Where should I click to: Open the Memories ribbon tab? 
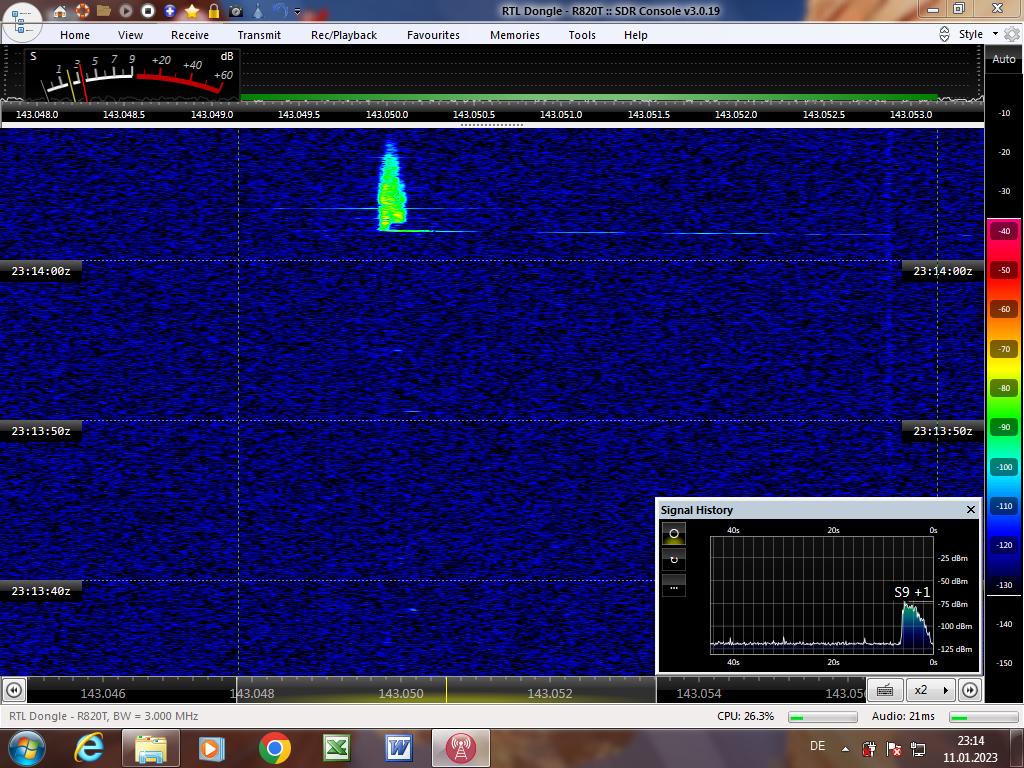tap(515, 35)
